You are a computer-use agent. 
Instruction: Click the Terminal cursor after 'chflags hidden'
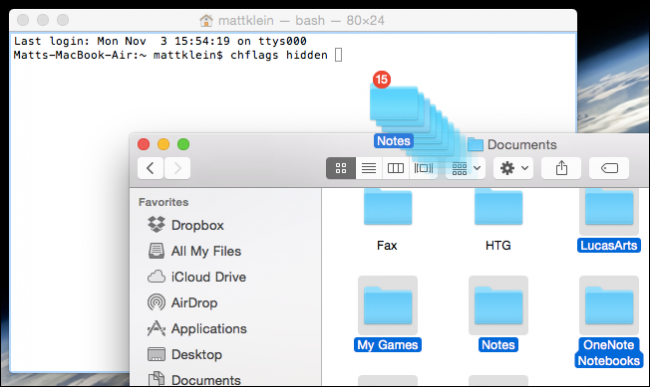click(x=338, y=55)
